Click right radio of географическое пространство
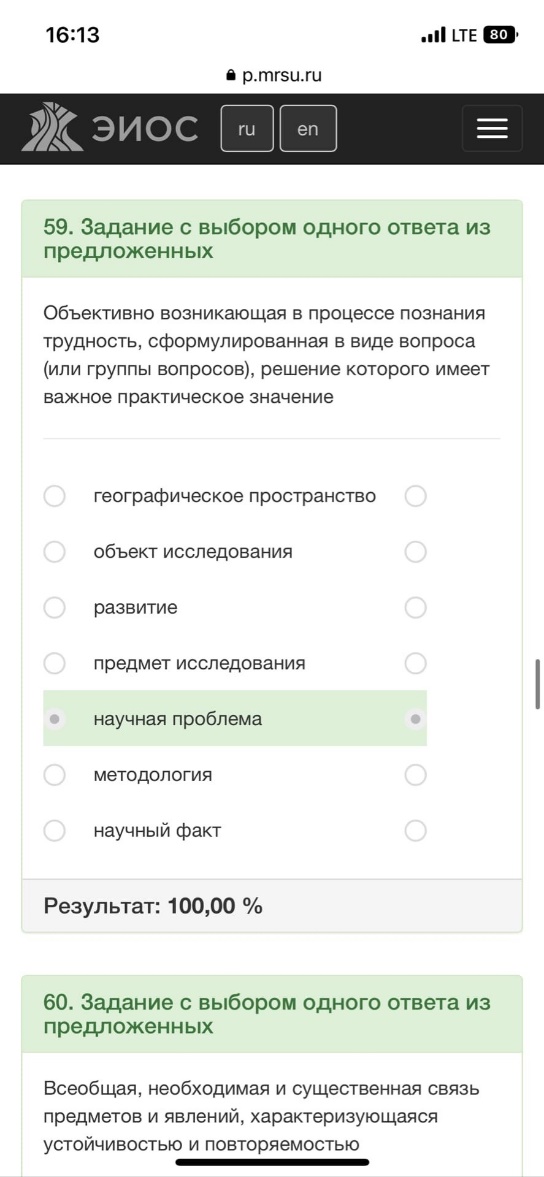The height and width of the screenshot is (1177, 544). tap(415, 496)
